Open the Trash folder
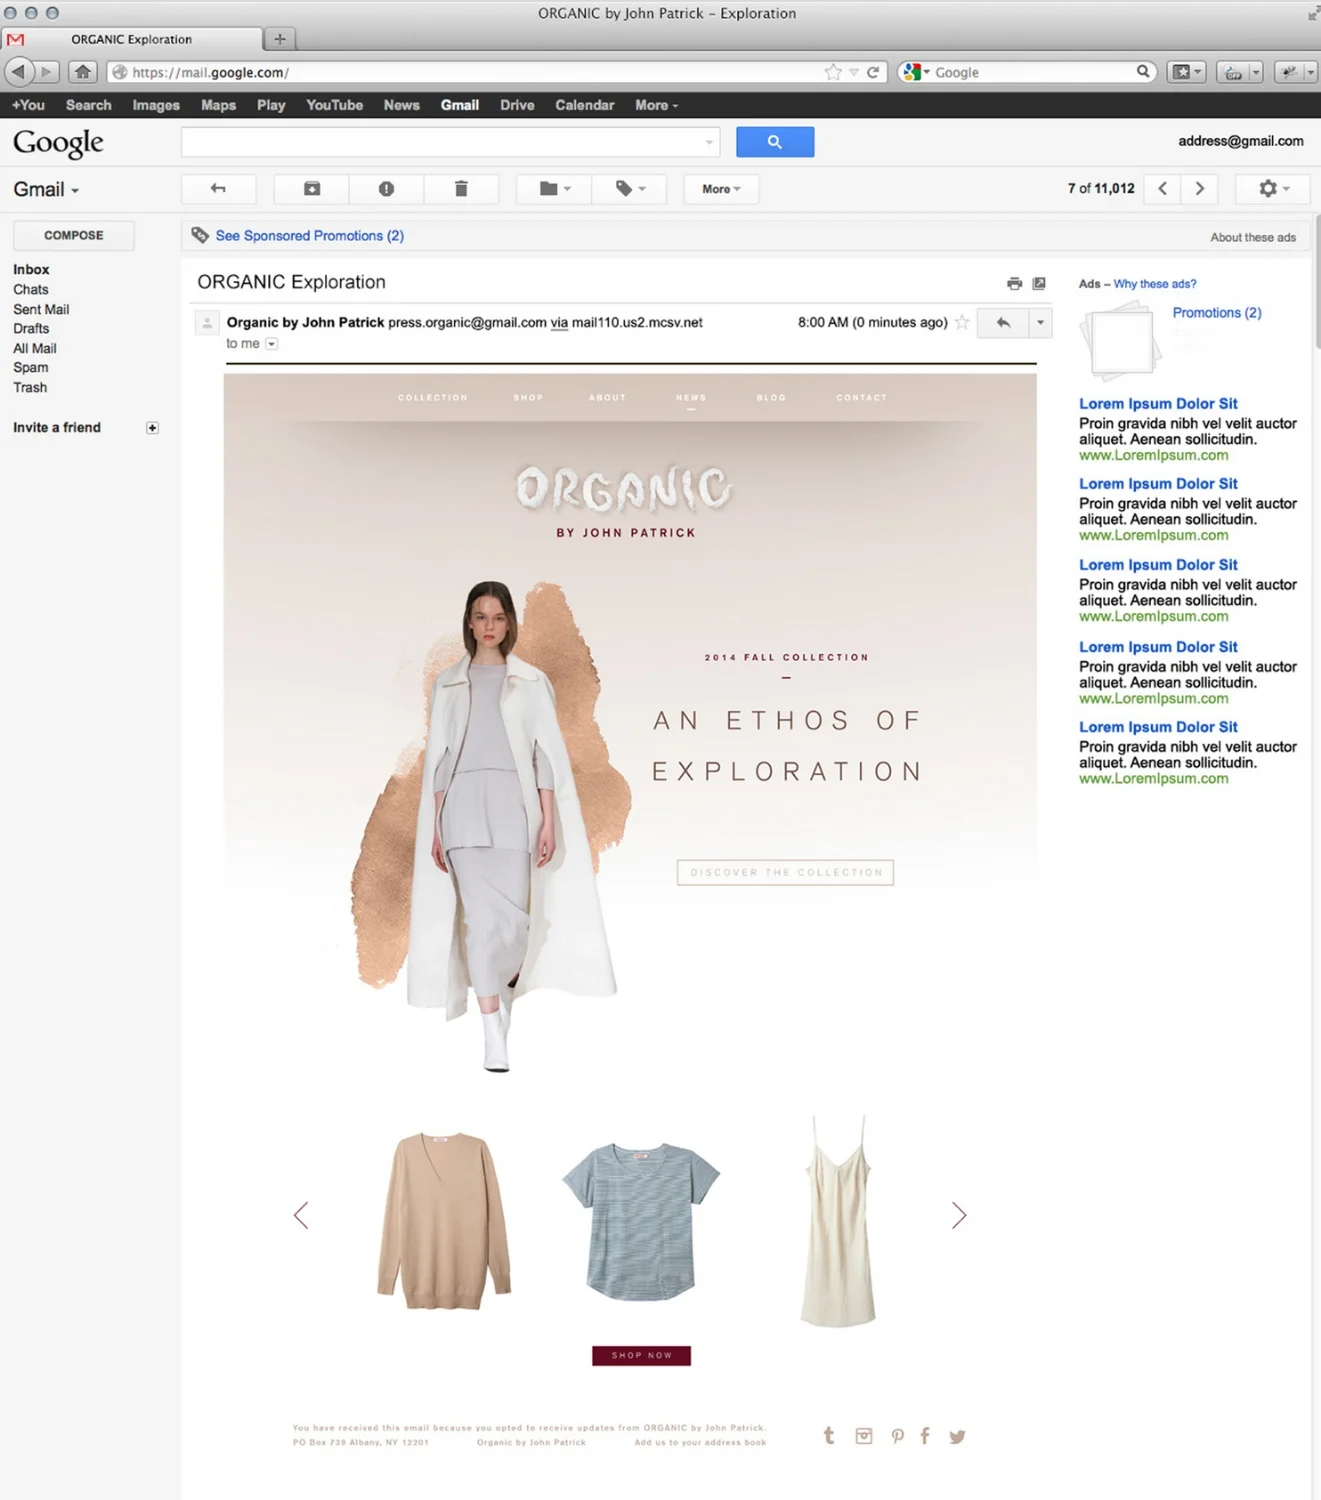This screenshot has height=1500, width=1321. point(30,388)
